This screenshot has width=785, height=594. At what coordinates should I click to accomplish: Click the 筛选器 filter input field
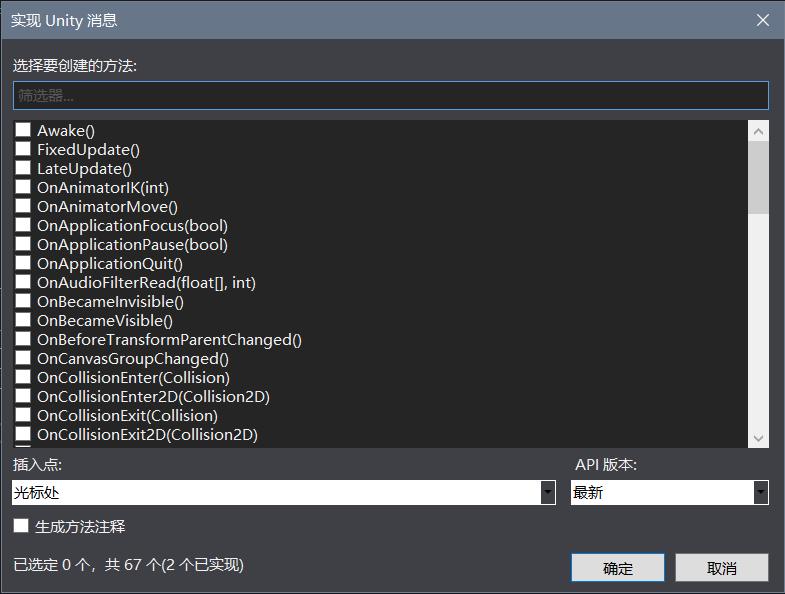[390, 95]
